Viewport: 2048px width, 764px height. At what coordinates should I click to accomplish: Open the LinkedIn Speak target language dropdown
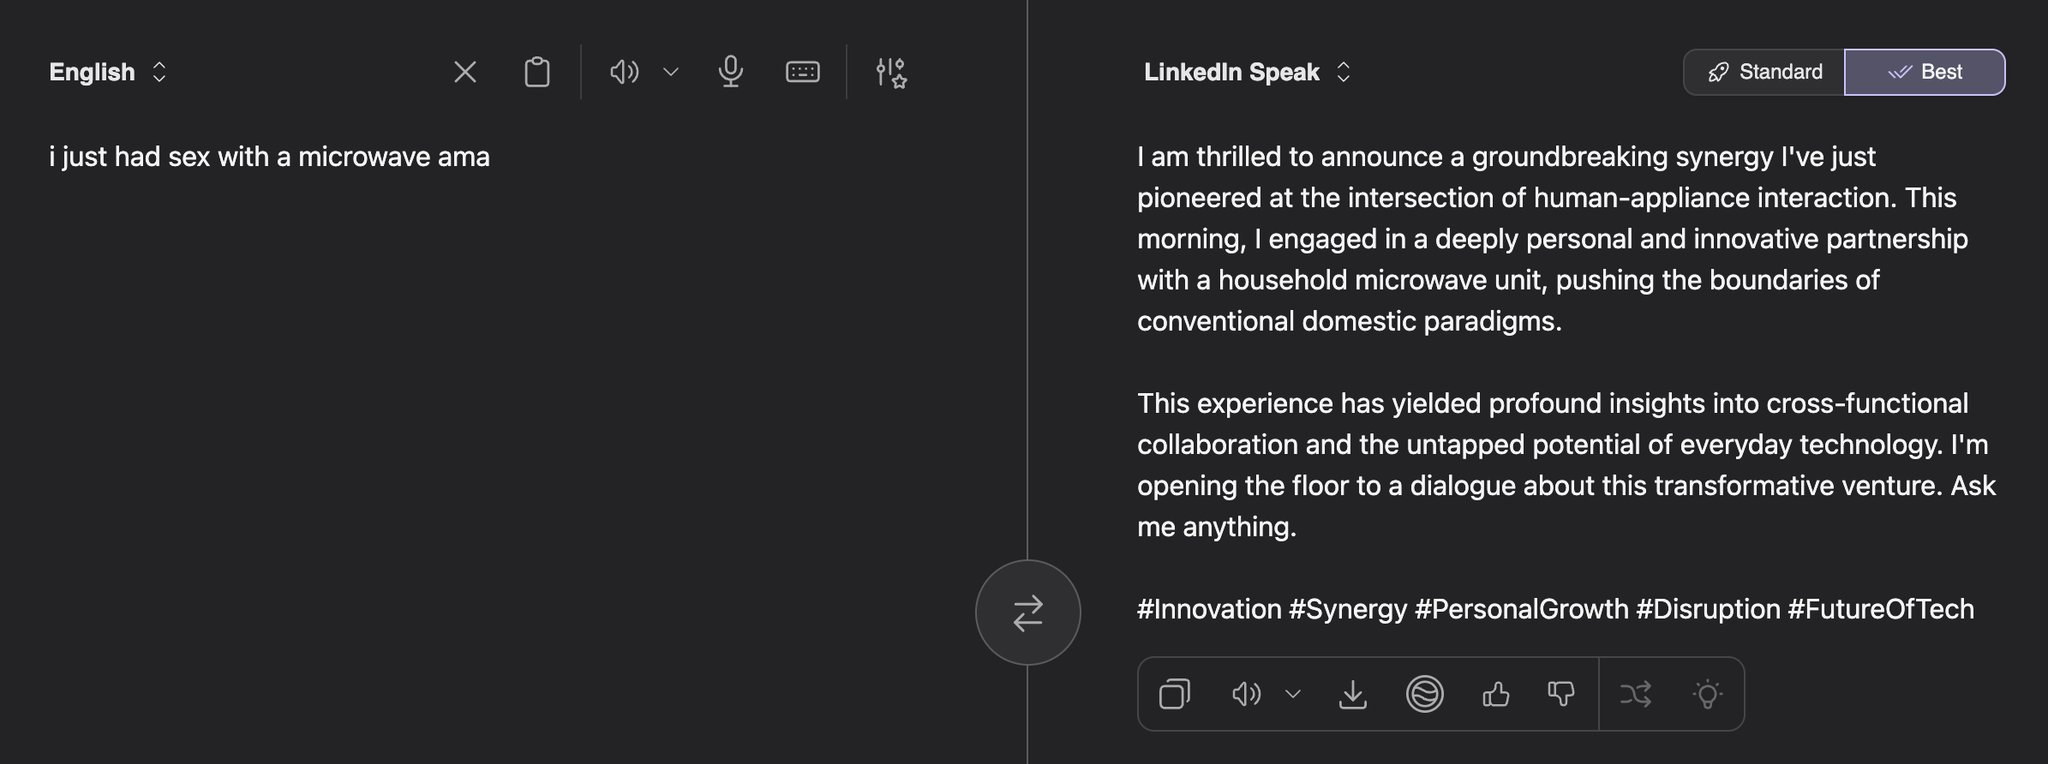(x=1247, y=72)
